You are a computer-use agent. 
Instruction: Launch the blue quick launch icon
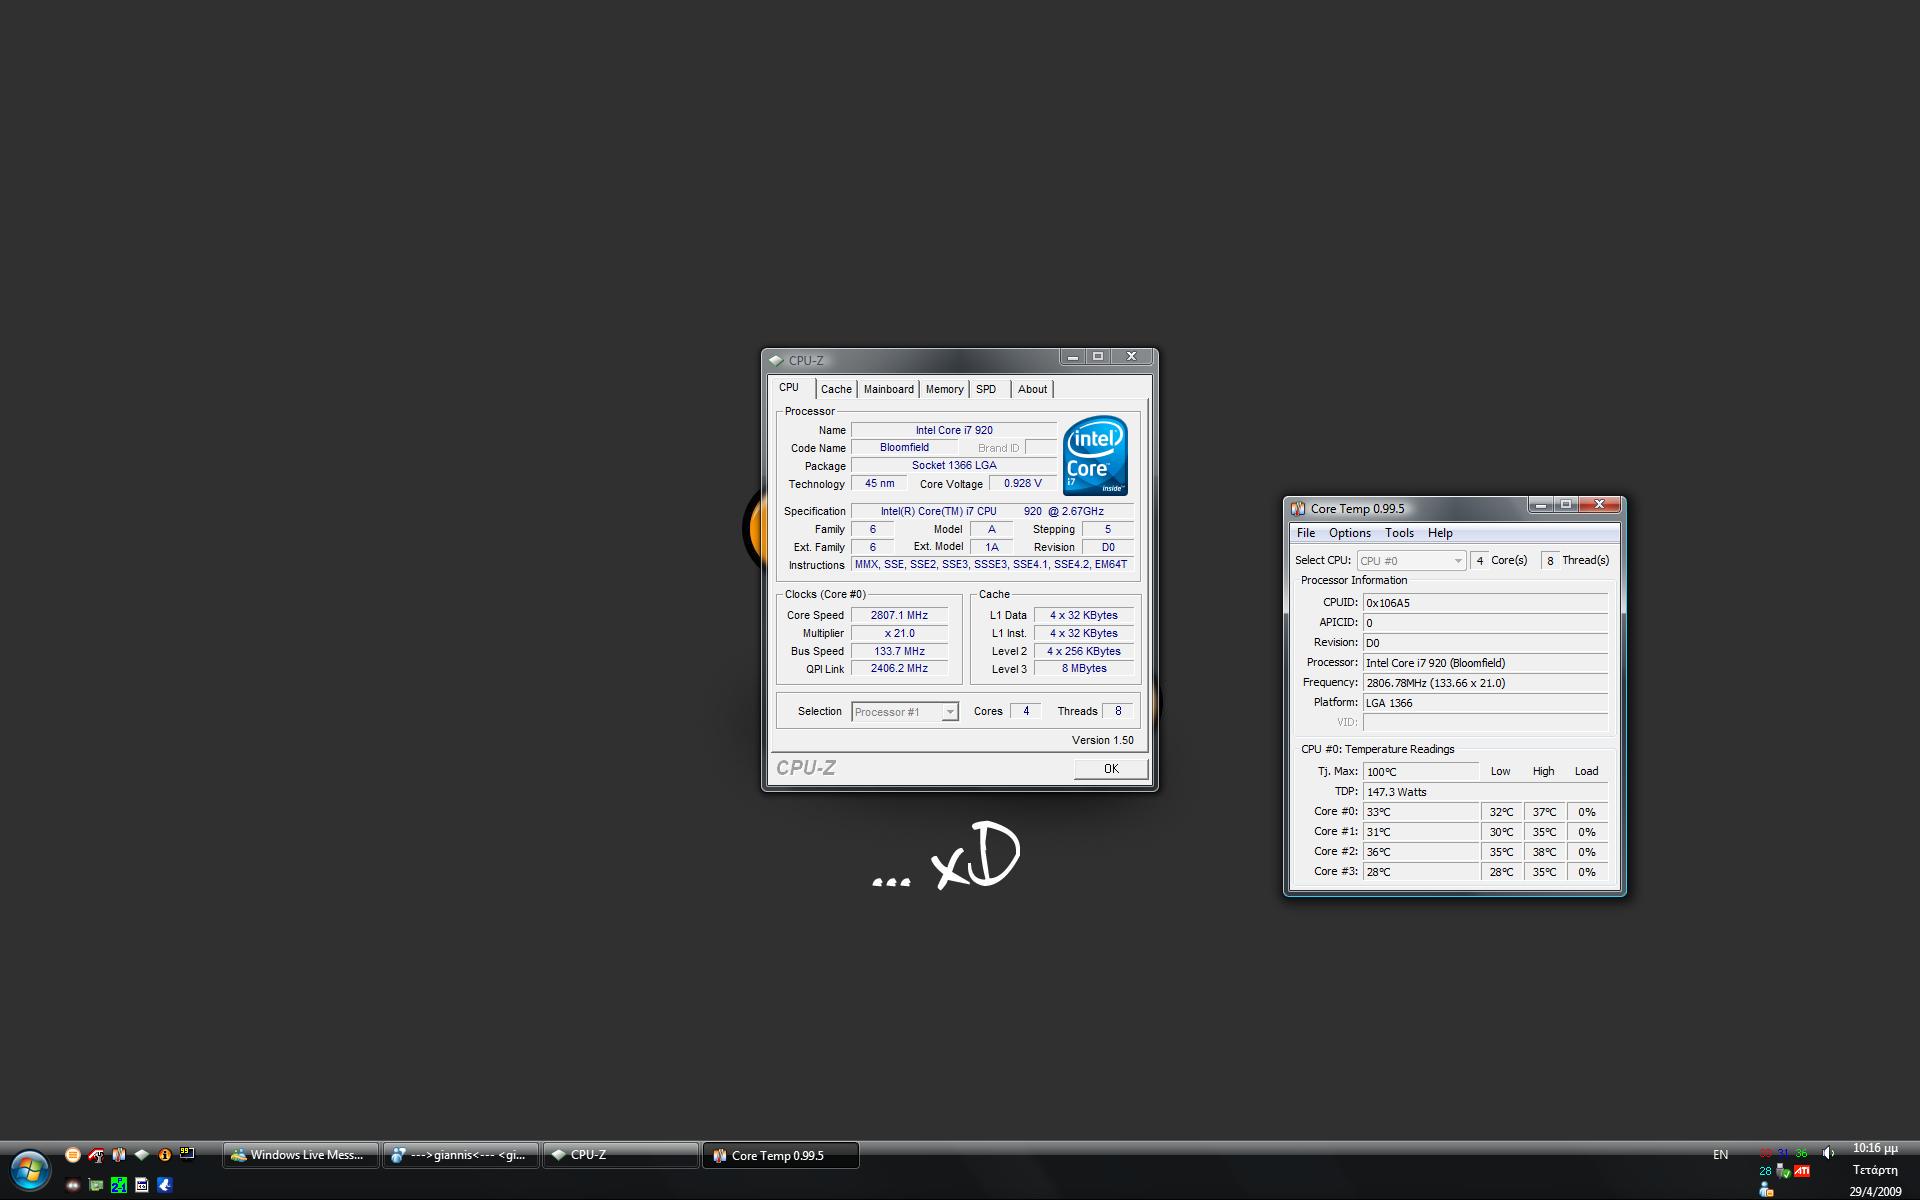[x=165, y=1186]
